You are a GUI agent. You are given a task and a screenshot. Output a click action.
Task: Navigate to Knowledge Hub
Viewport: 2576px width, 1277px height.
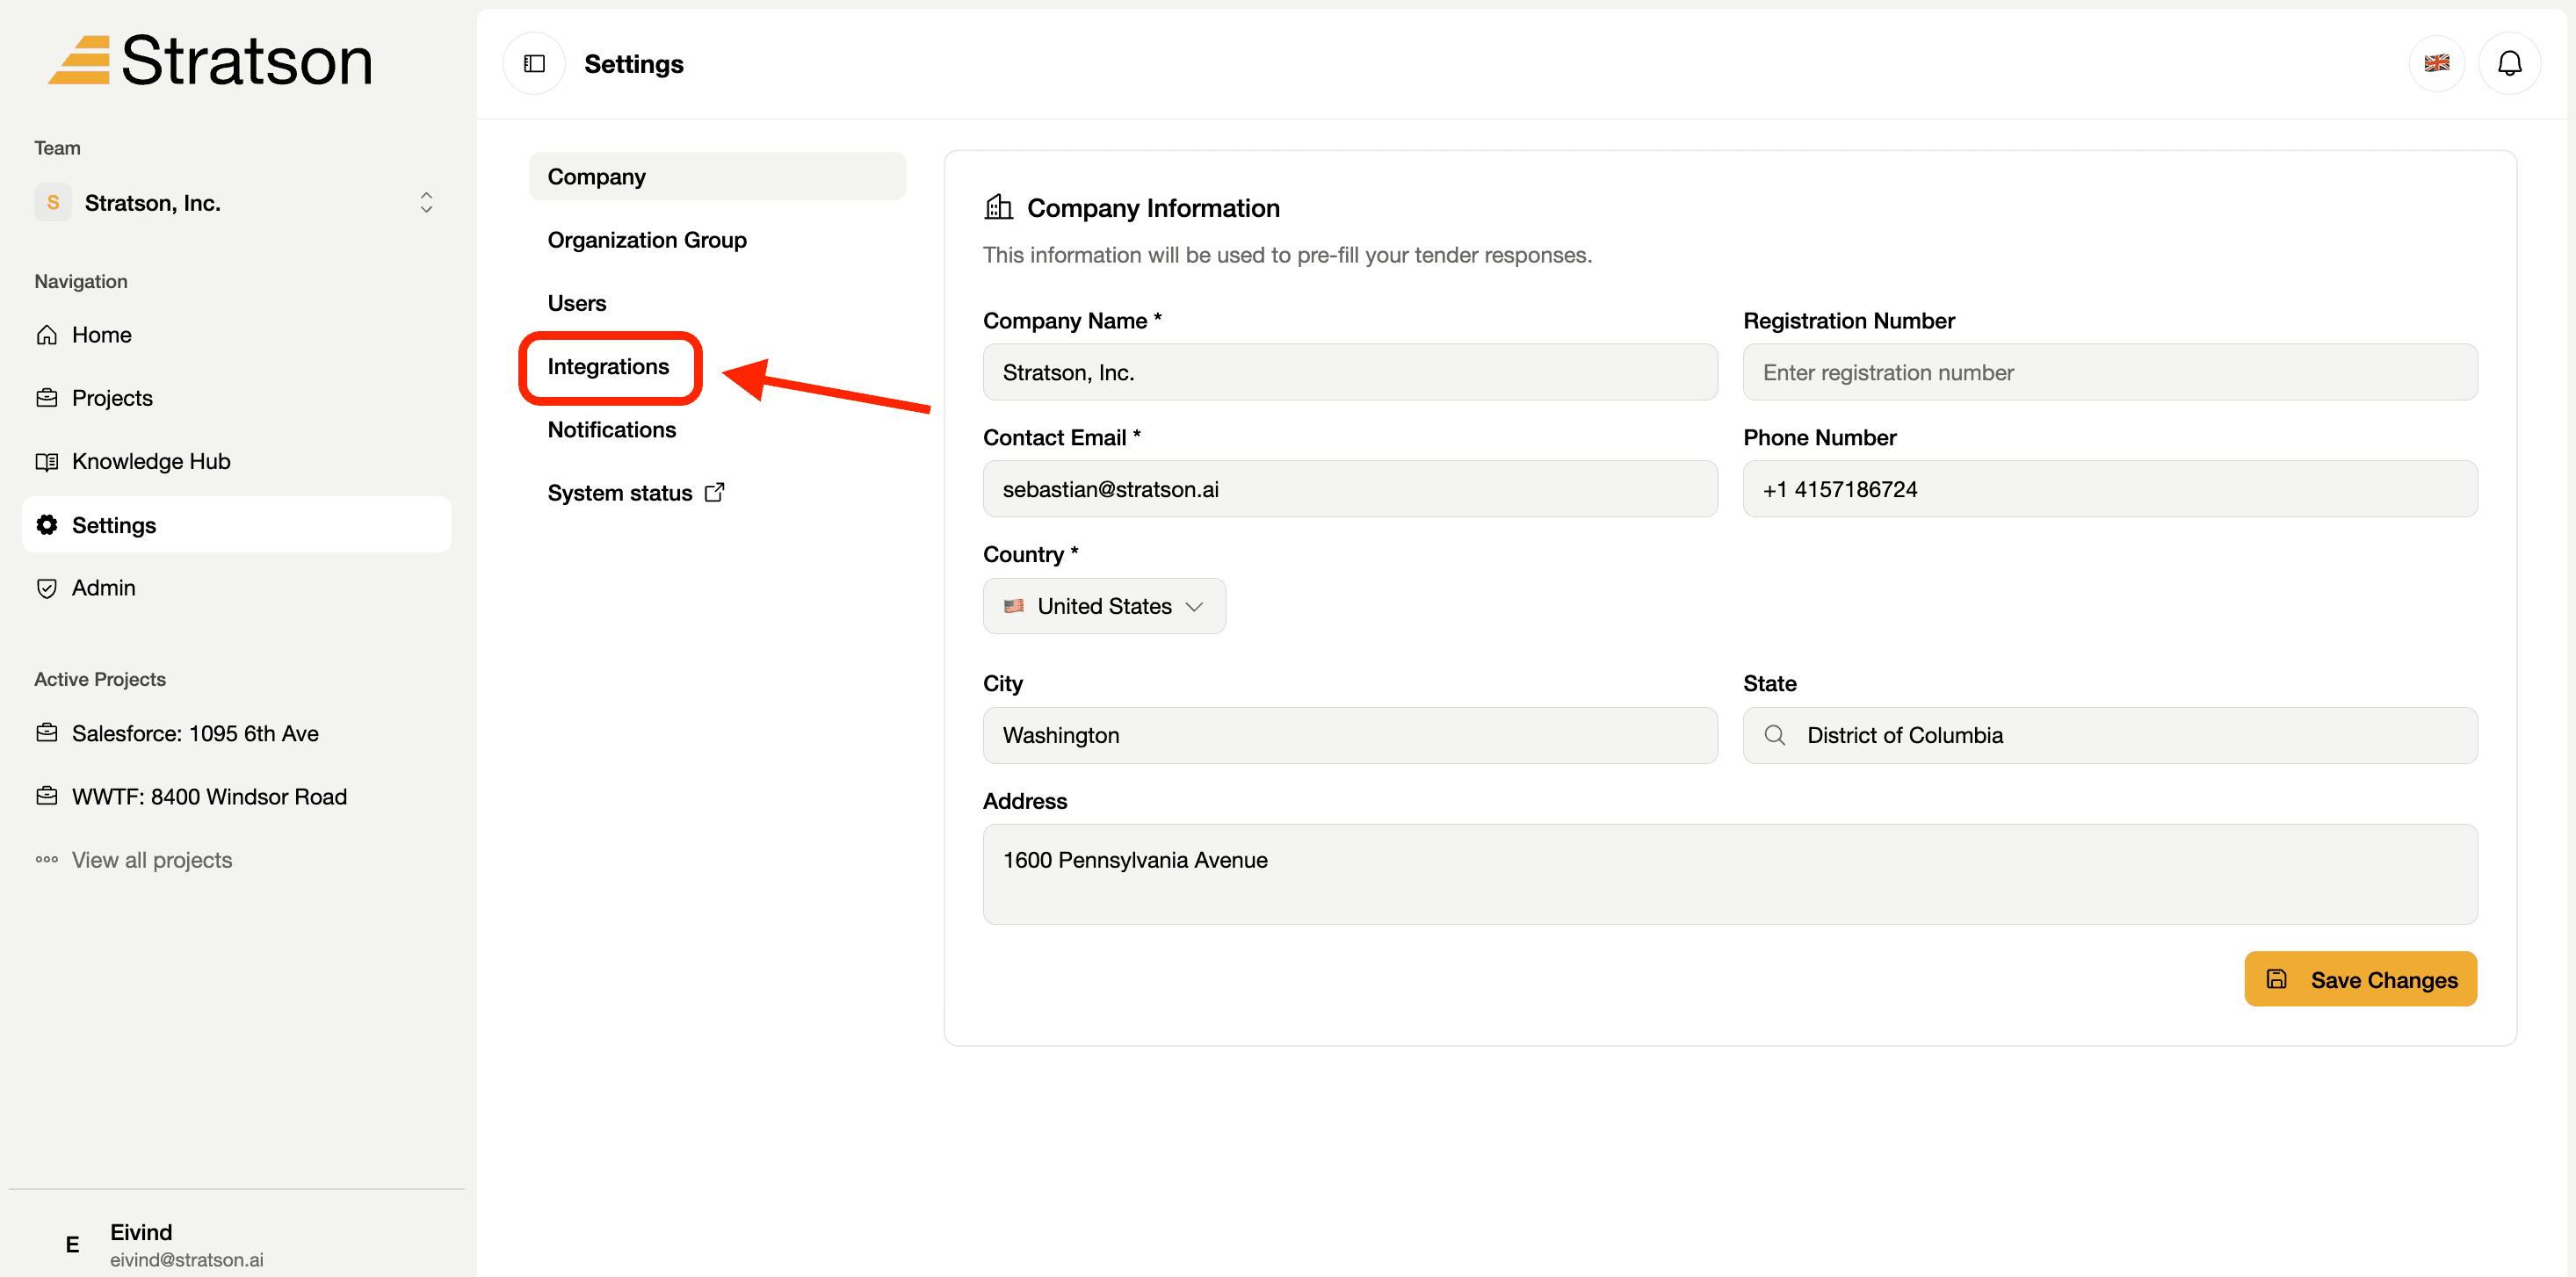(237, 462)
